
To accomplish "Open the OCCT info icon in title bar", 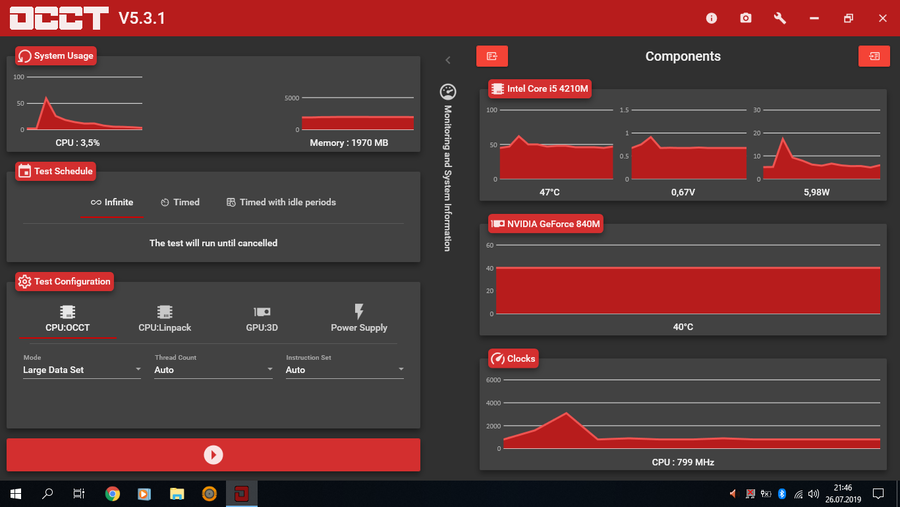I will tap(711, 18).
